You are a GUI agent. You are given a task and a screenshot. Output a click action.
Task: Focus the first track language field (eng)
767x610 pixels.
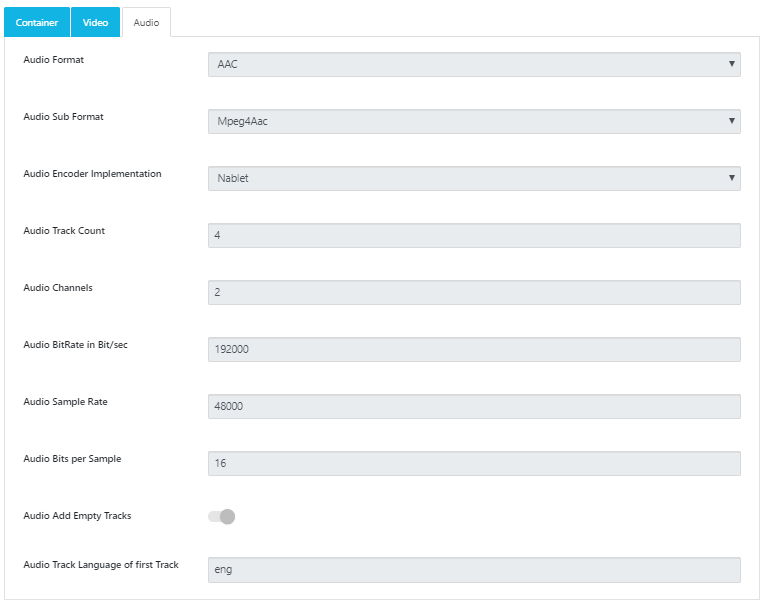coord(473,570)
